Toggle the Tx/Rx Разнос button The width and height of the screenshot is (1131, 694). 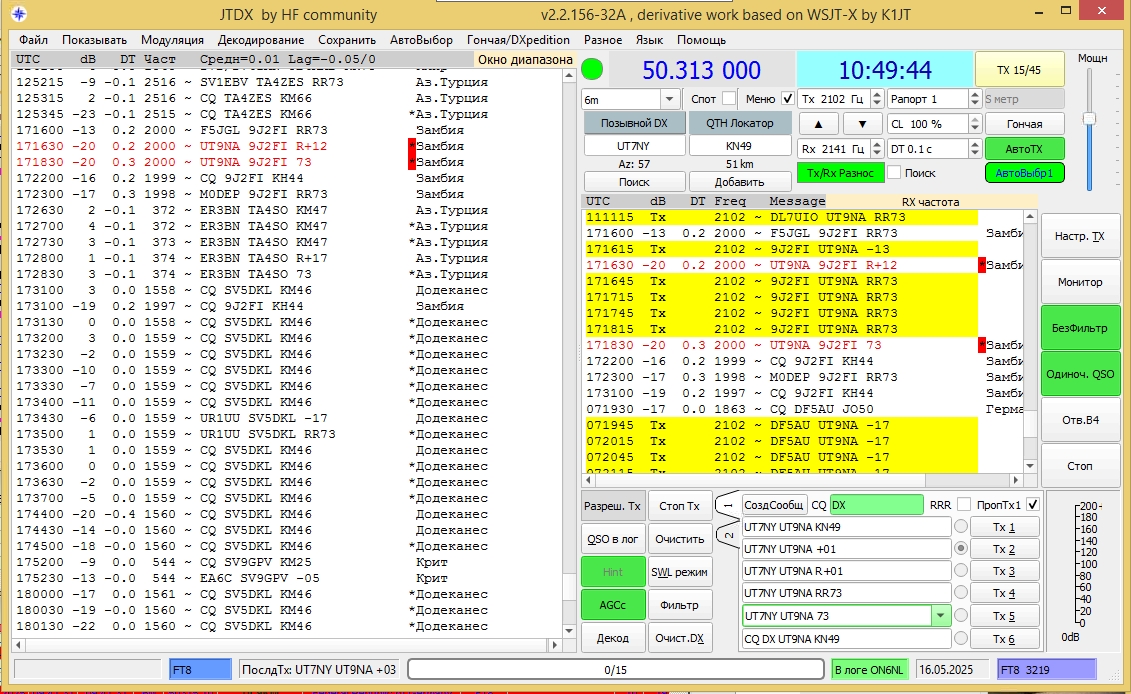840,173
